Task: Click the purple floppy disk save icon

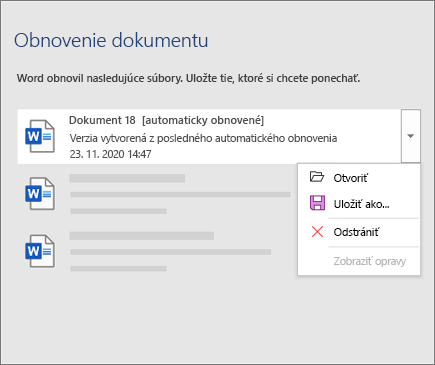Action: (317, 203)
